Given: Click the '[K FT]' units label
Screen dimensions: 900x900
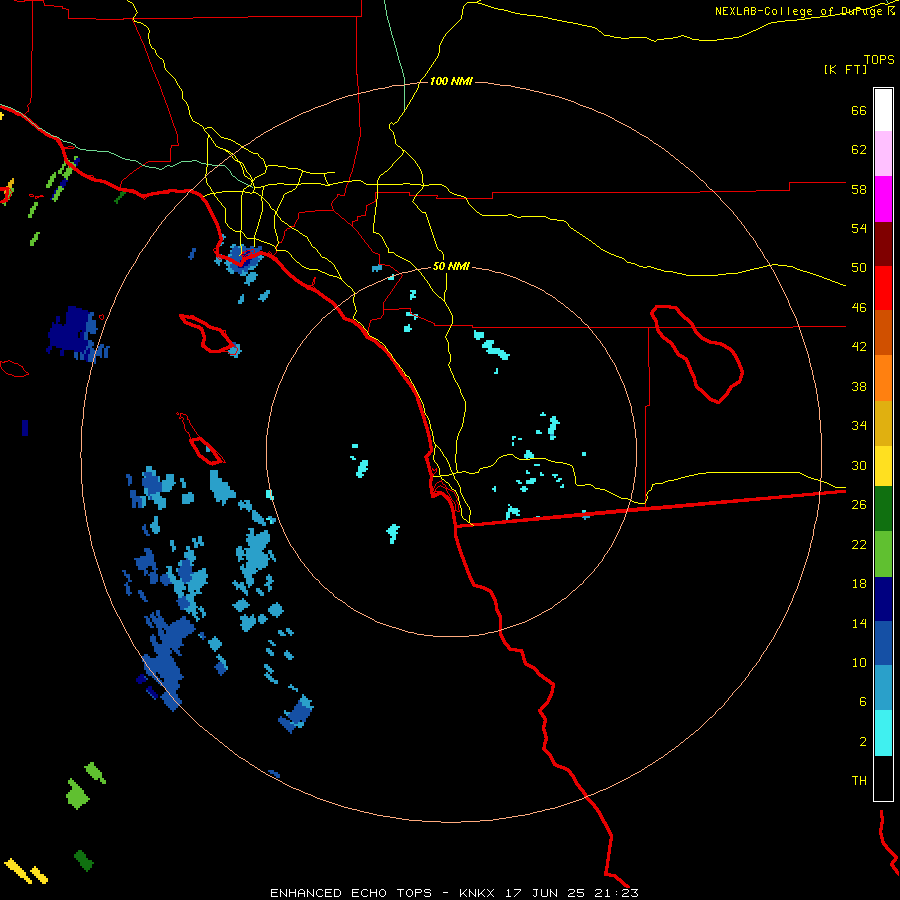Looking at the screenshot, I should tap(845, 70).
